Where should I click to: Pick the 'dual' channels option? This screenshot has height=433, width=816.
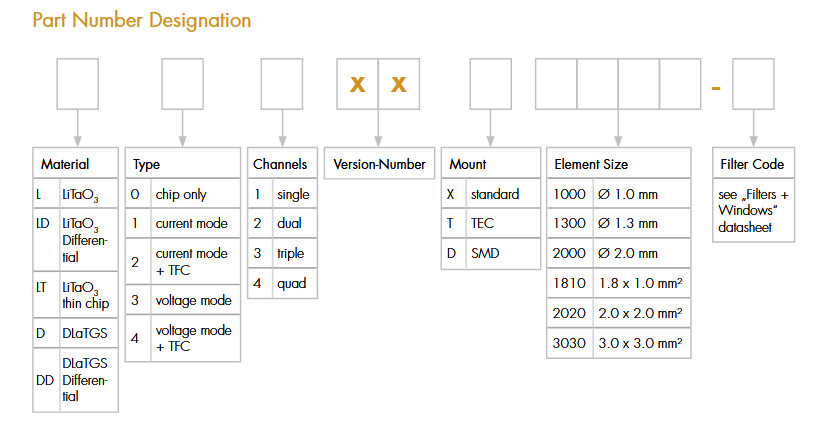pos(280,224)
